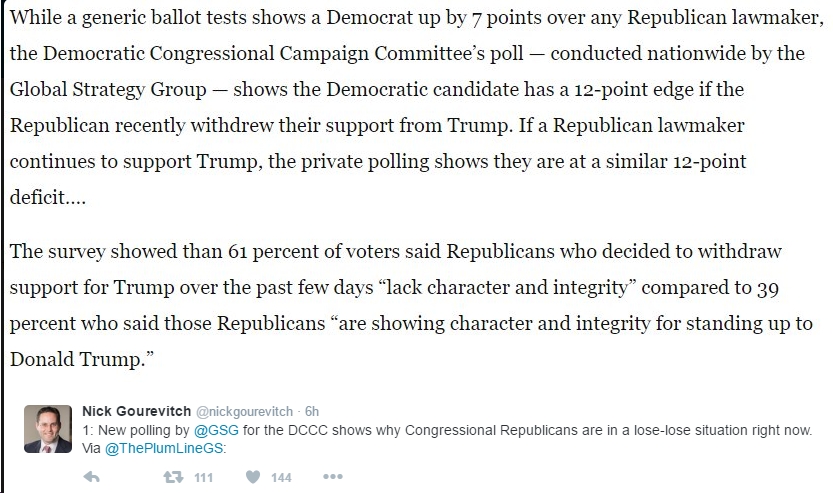The image size is (833, 493).
Task: Open the 6h tweet timestamp
Action: click(312, 412)
